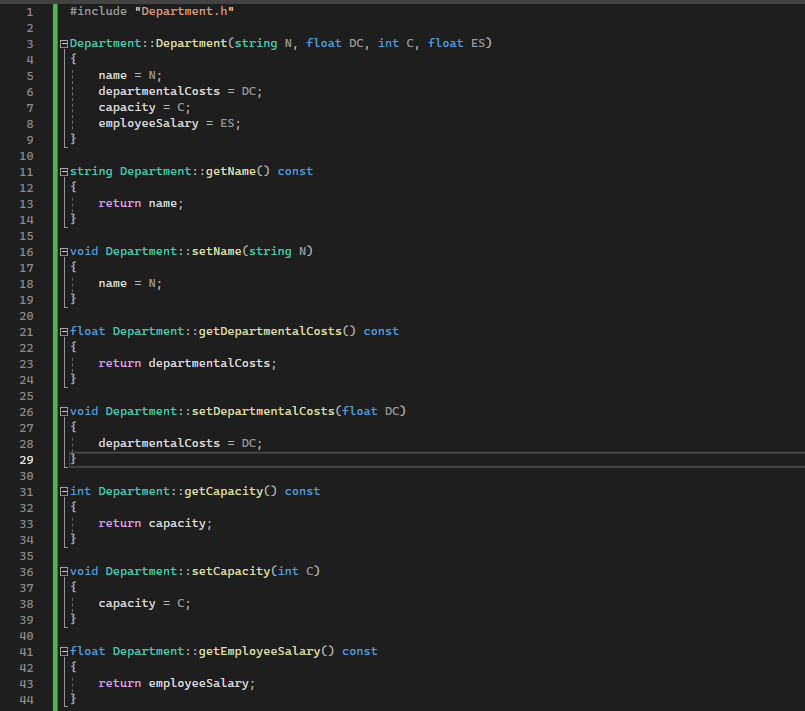
Task: Click line number 36 in the gutter
Action: tap(26, 572)
